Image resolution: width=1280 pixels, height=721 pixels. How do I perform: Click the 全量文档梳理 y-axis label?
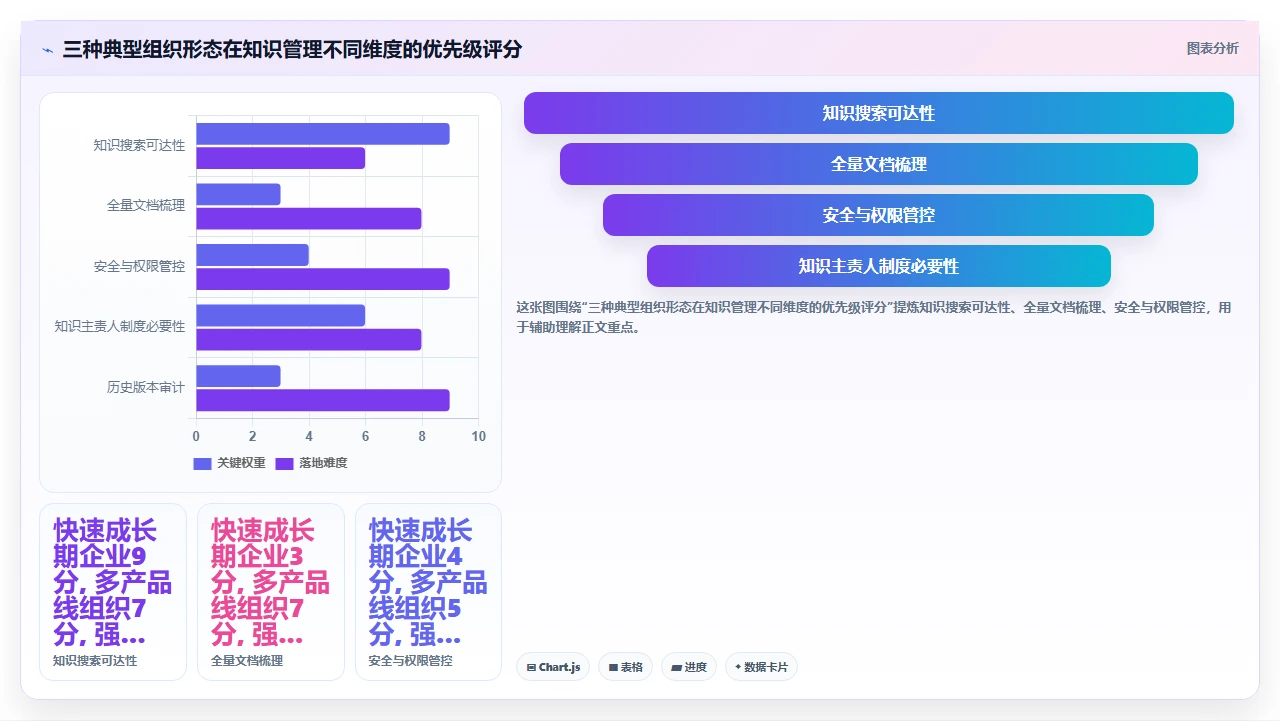click(x=146, y=205)
